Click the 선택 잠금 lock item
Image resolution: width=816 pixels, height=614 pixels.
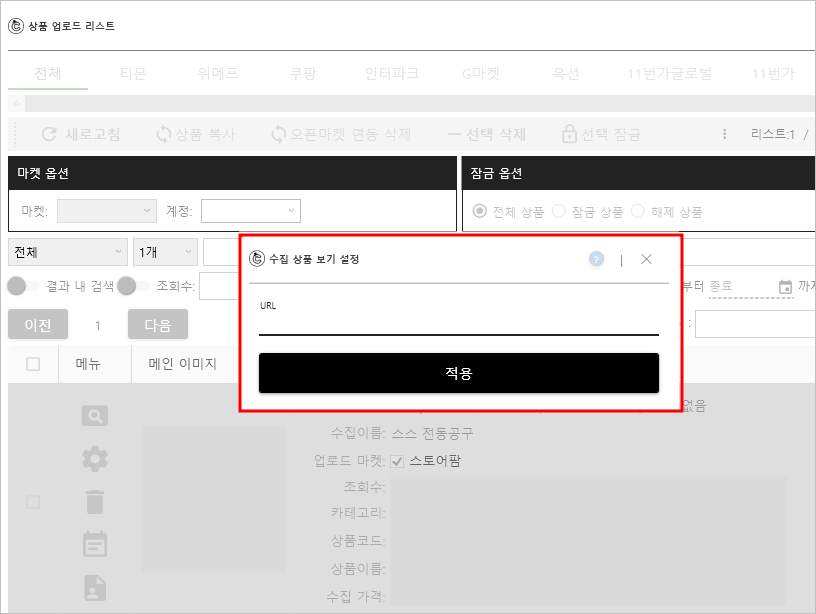click(x=601, y=134)
